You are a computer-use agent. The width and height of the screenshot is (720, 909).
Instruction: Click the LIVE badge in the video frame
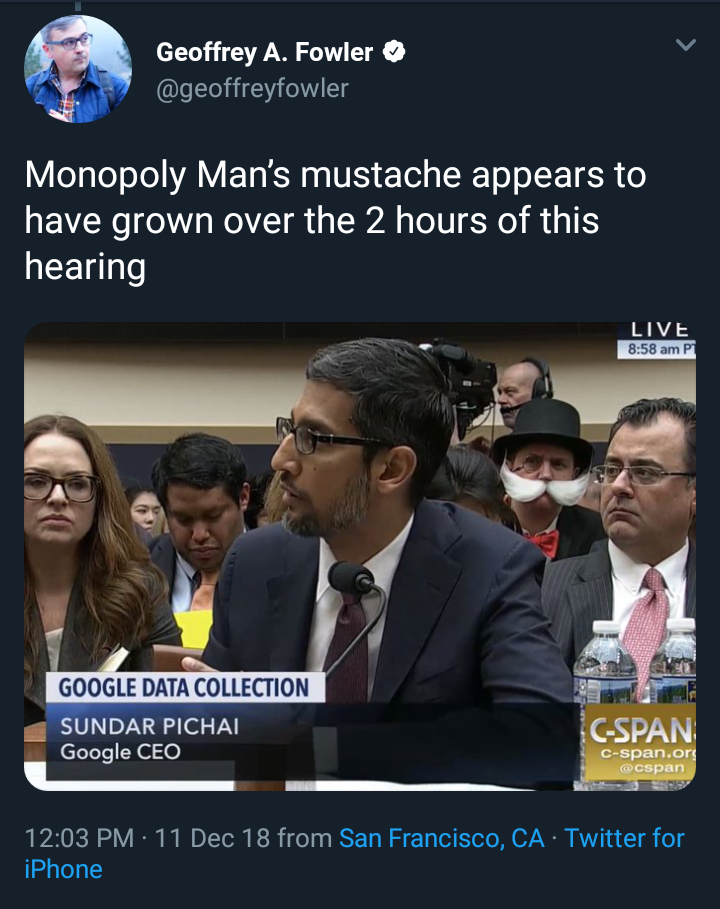[659, 330]
